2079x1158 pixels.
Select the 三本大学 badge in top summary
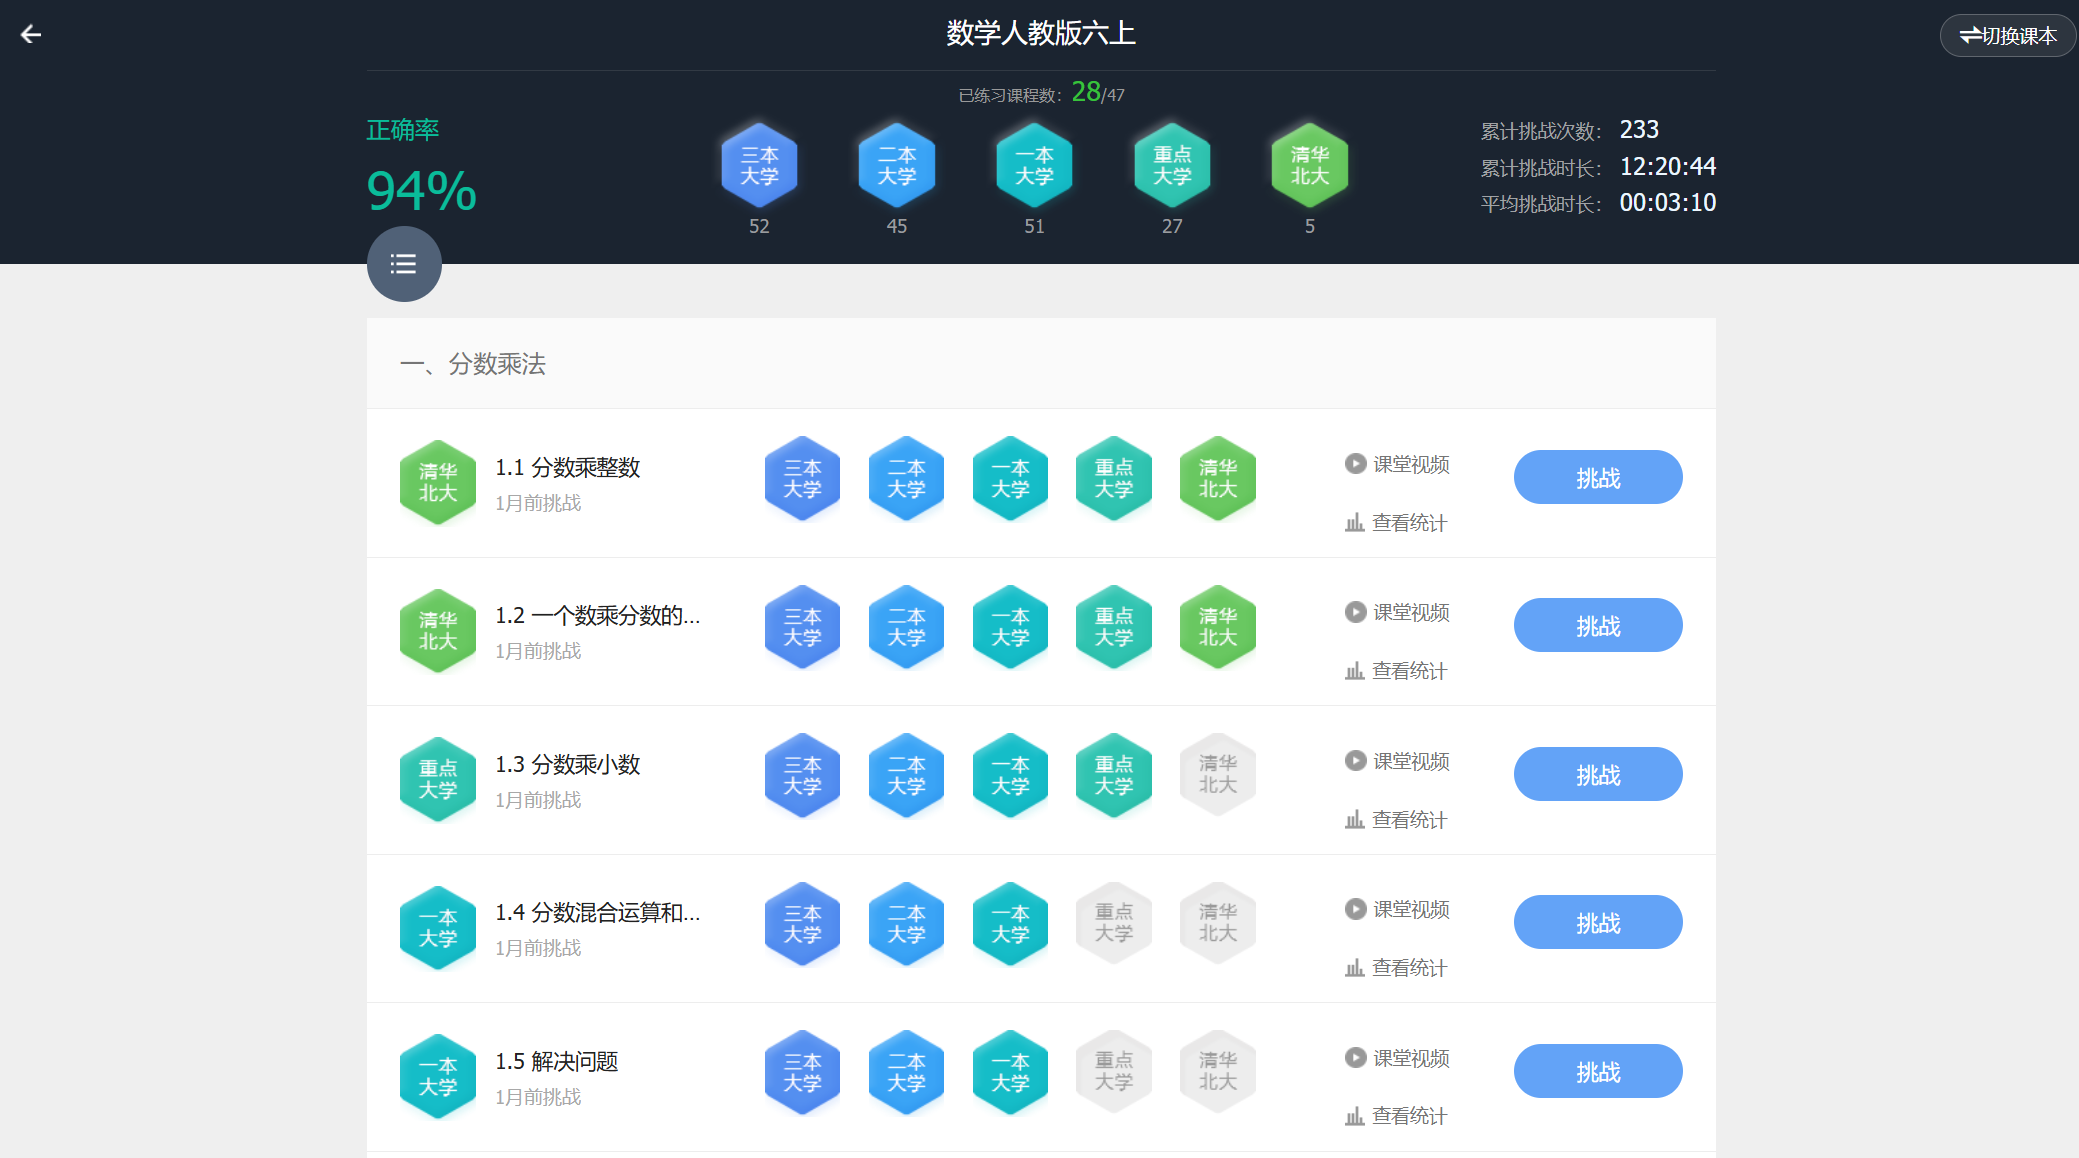tap(759, 165)
